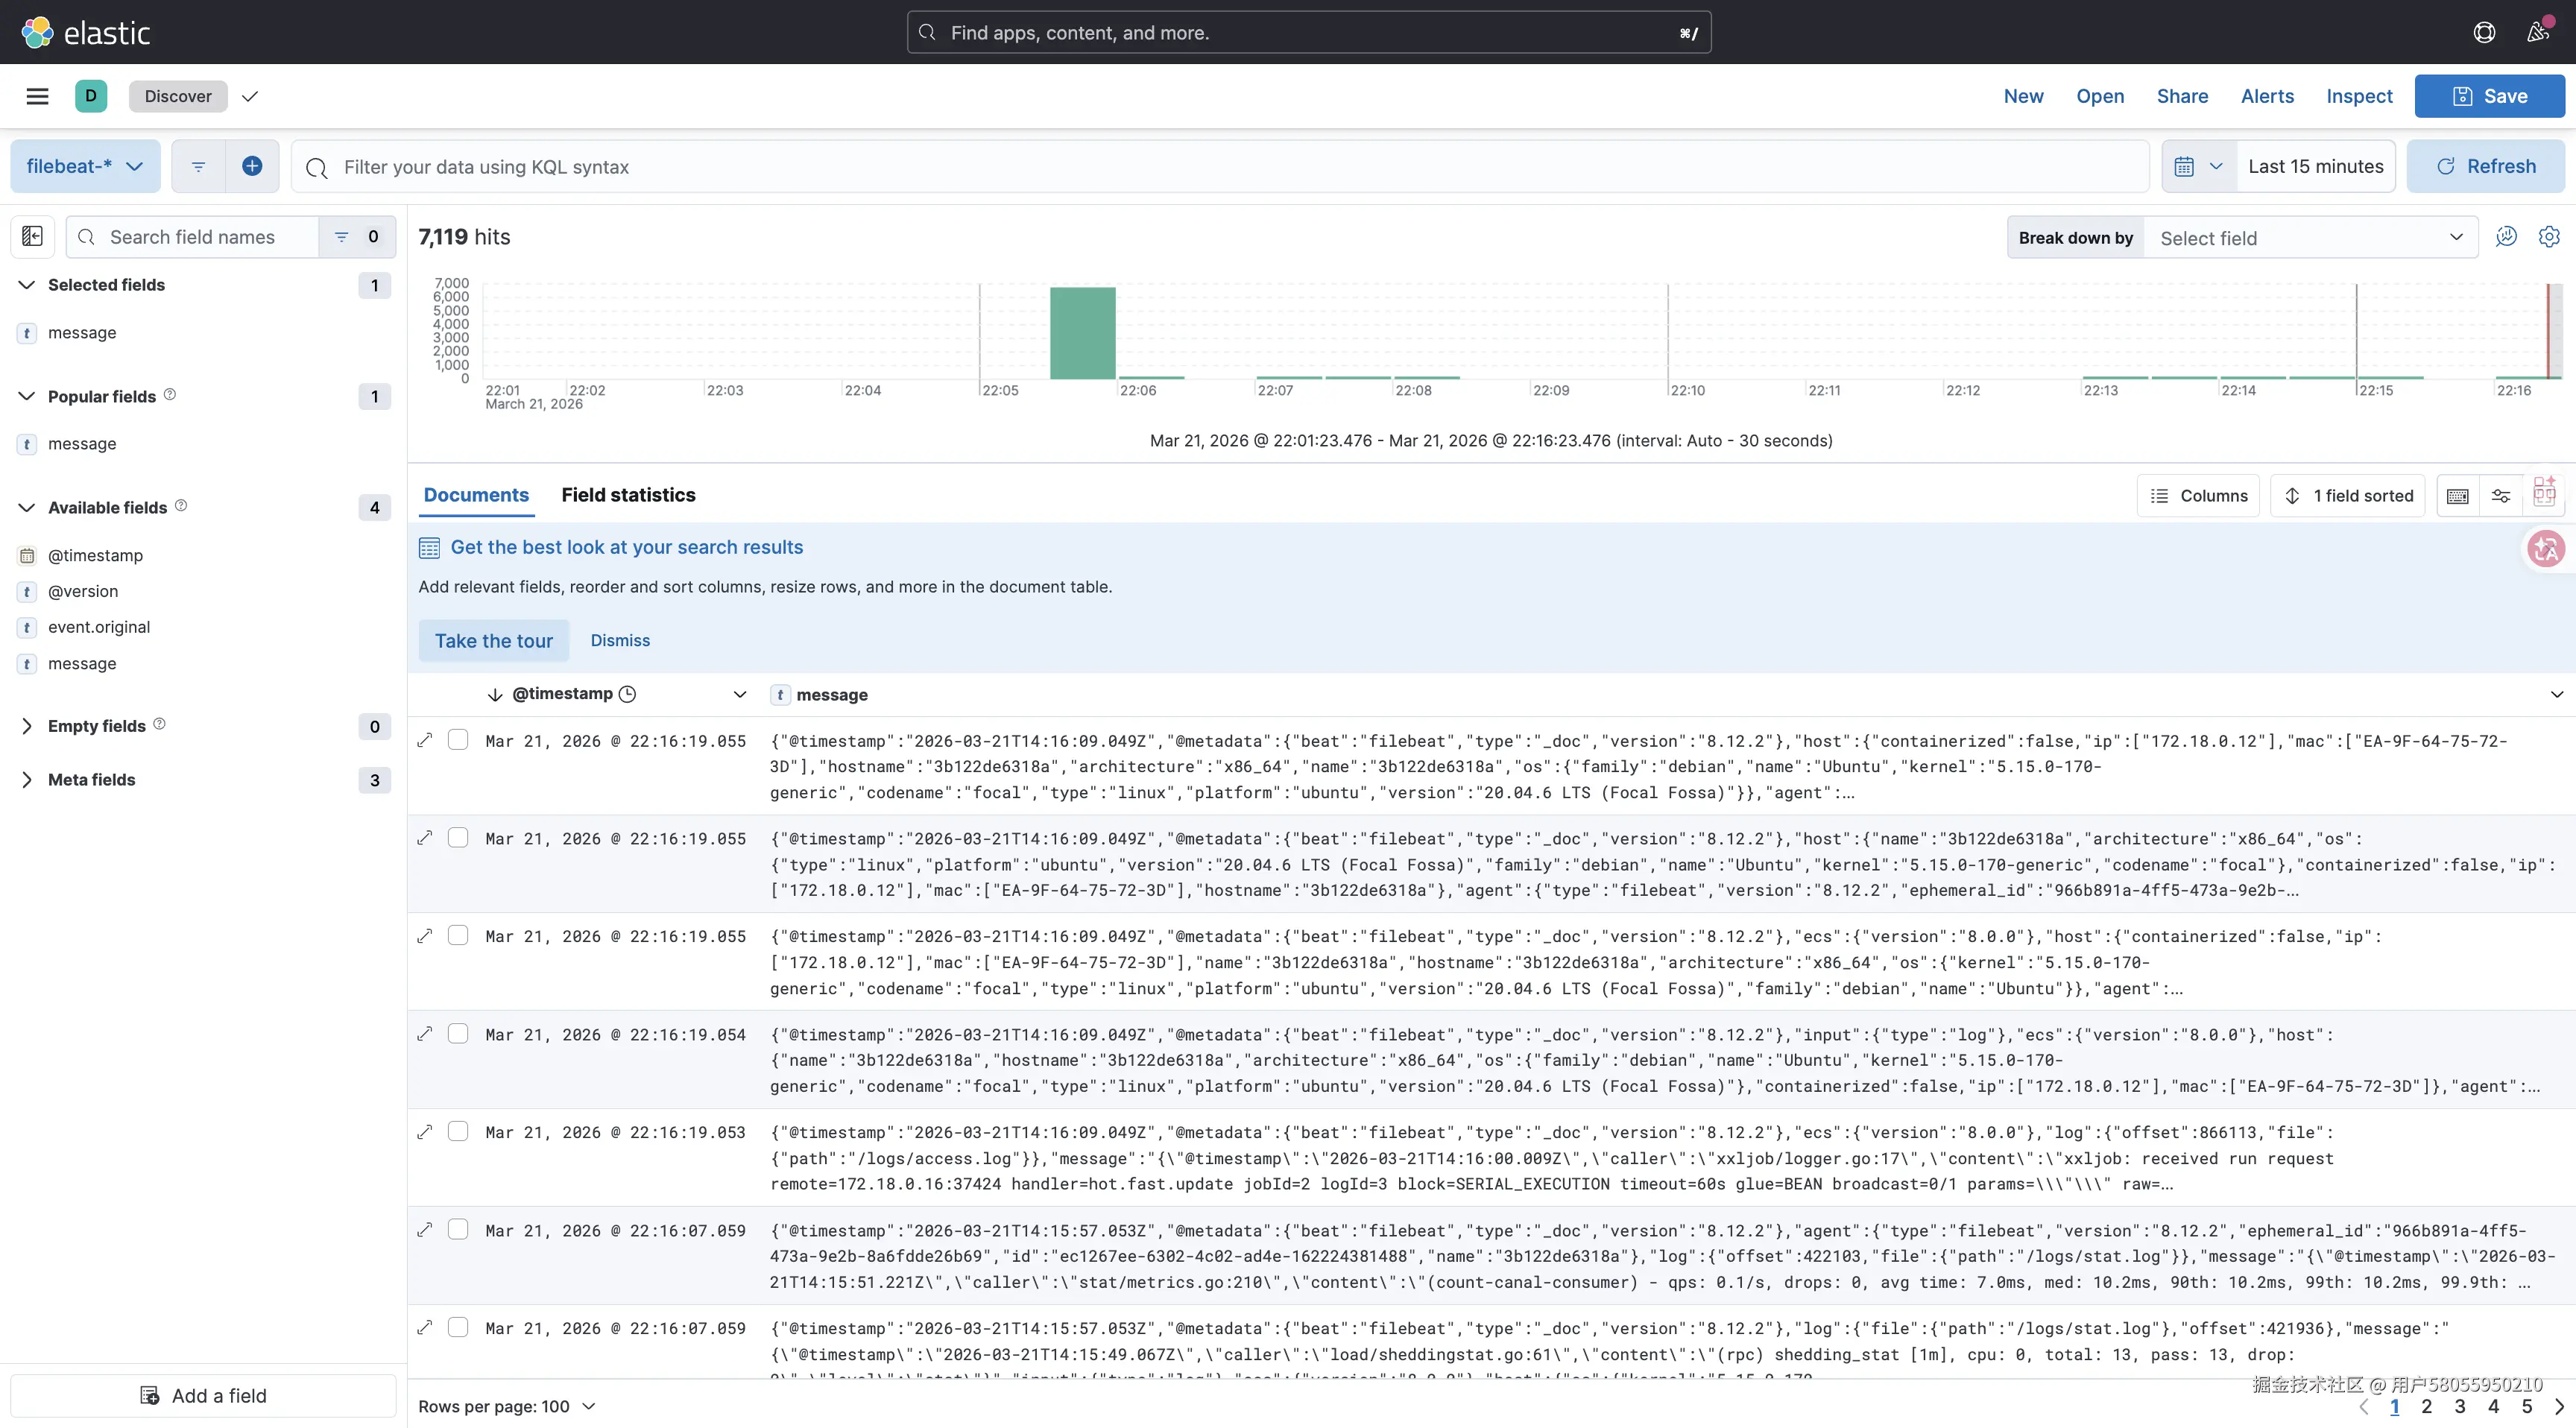Open the calendar date quick menu

[x=2198, y=166]
